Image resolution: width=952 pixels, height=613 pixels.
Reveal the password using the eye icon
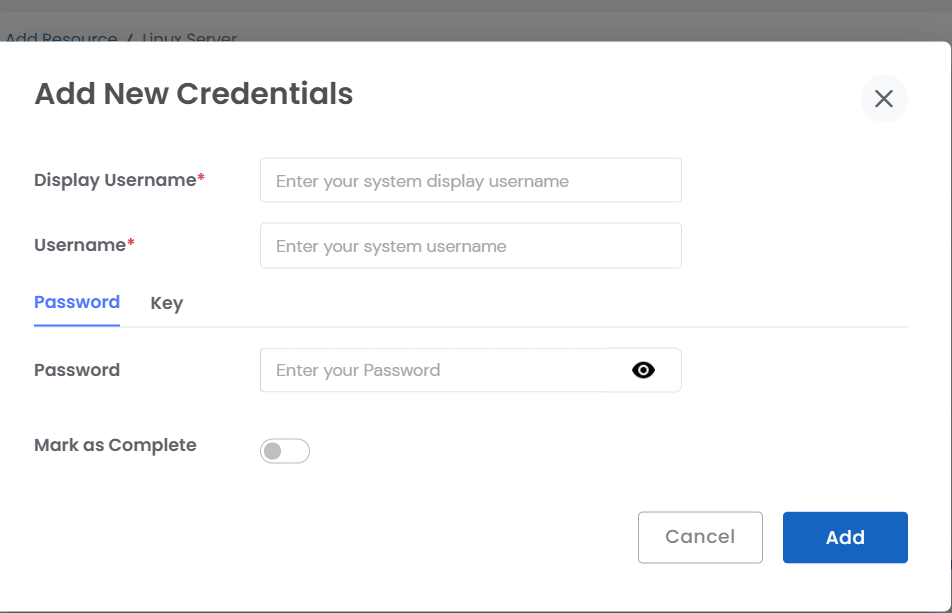[643, 370]
